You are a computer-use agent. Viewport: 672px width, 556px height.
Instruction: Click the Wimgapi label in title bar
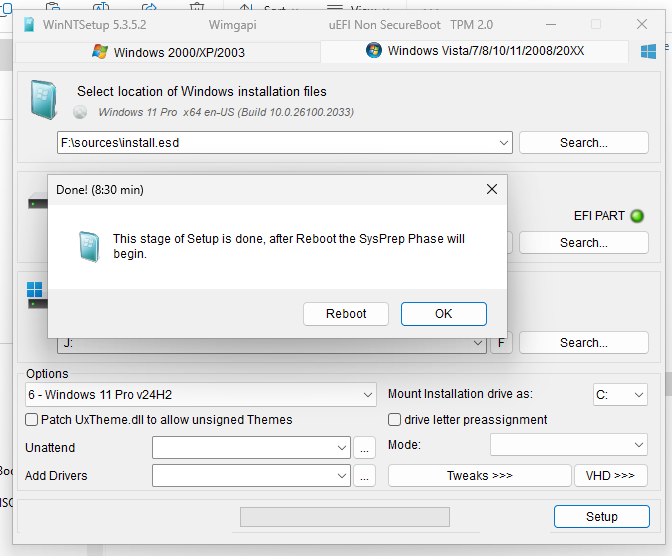pyautogui.click(x=233, y=25)
